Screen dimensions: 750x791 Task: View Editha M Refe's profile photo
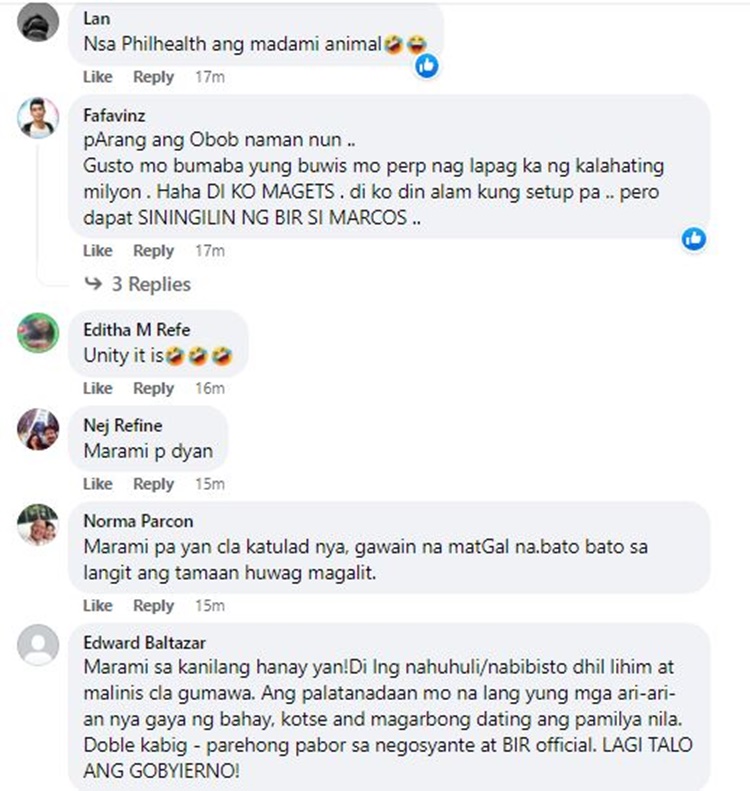[38, 332]
